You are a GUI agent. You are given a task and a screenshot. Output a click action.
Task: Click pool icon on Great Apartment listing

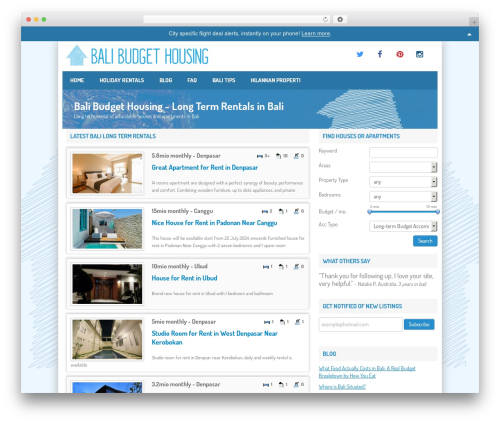pyautogui.click(x=296, y=156)
